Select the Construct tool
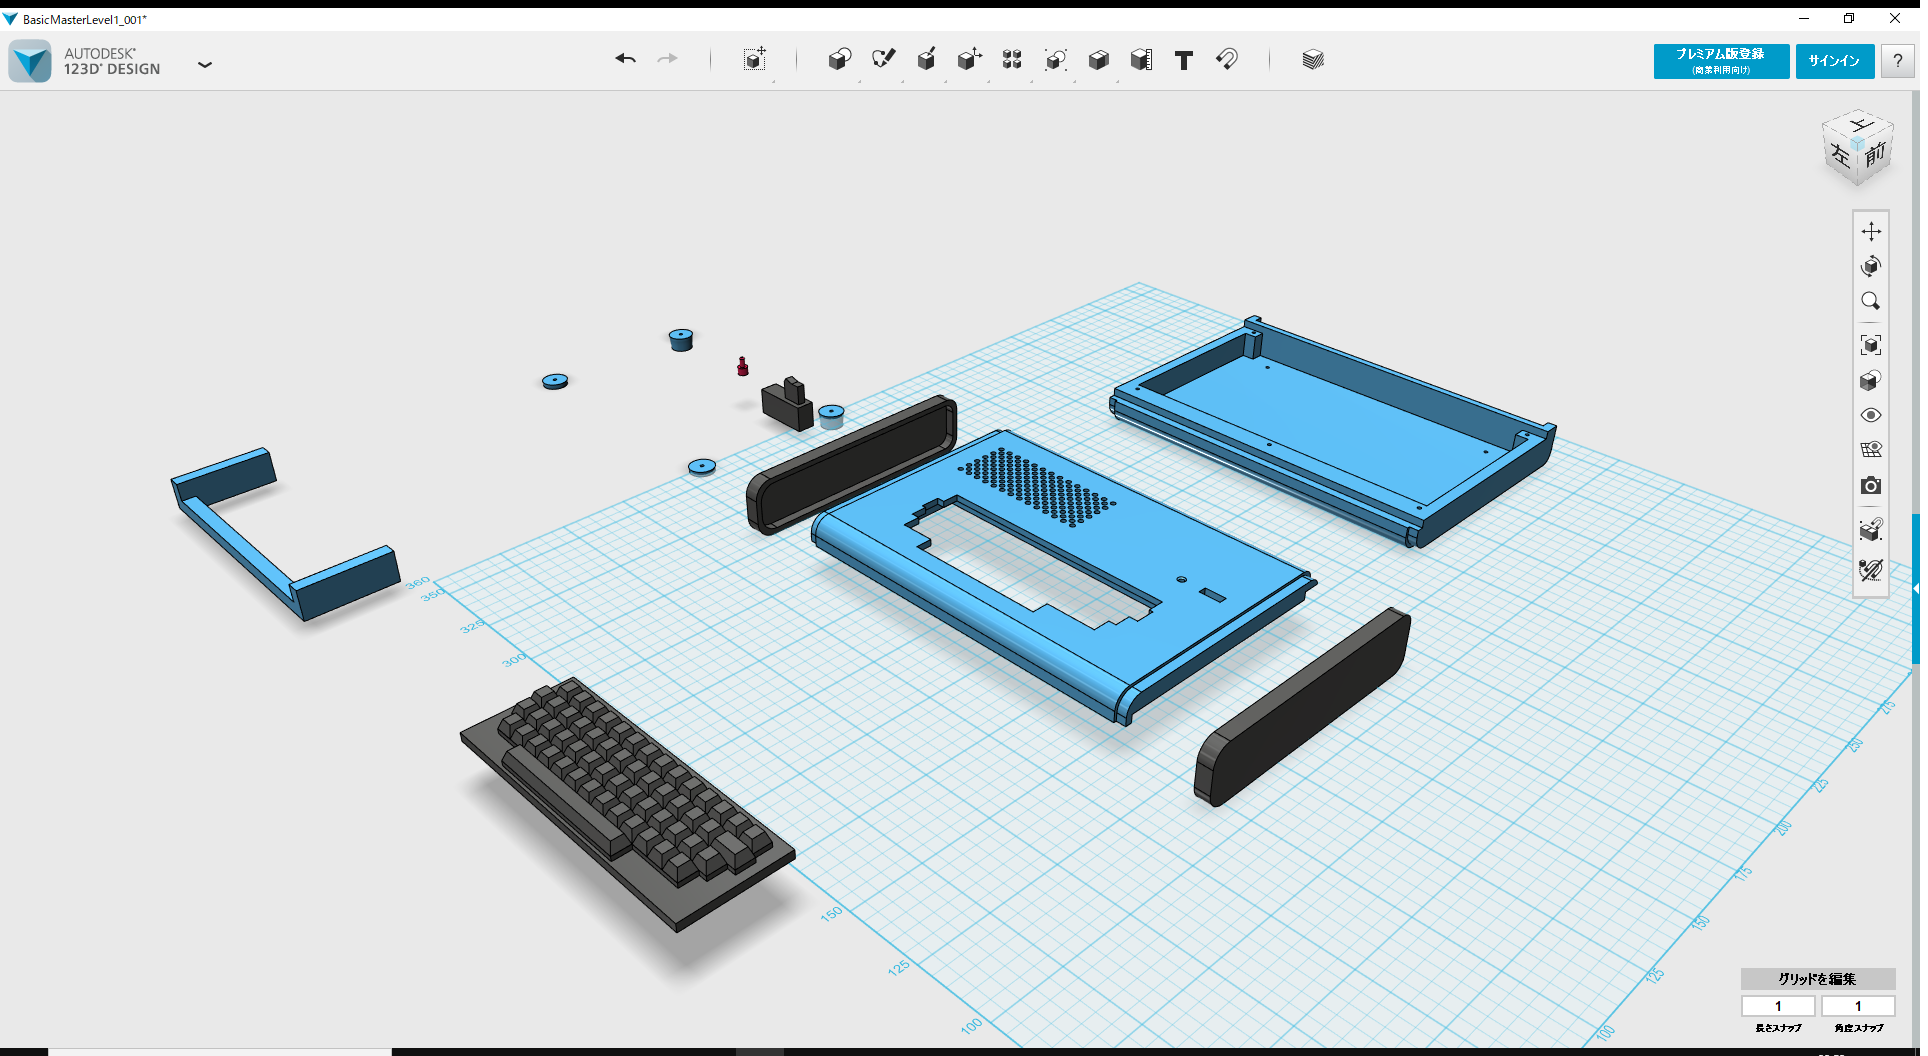 (926, 60)
